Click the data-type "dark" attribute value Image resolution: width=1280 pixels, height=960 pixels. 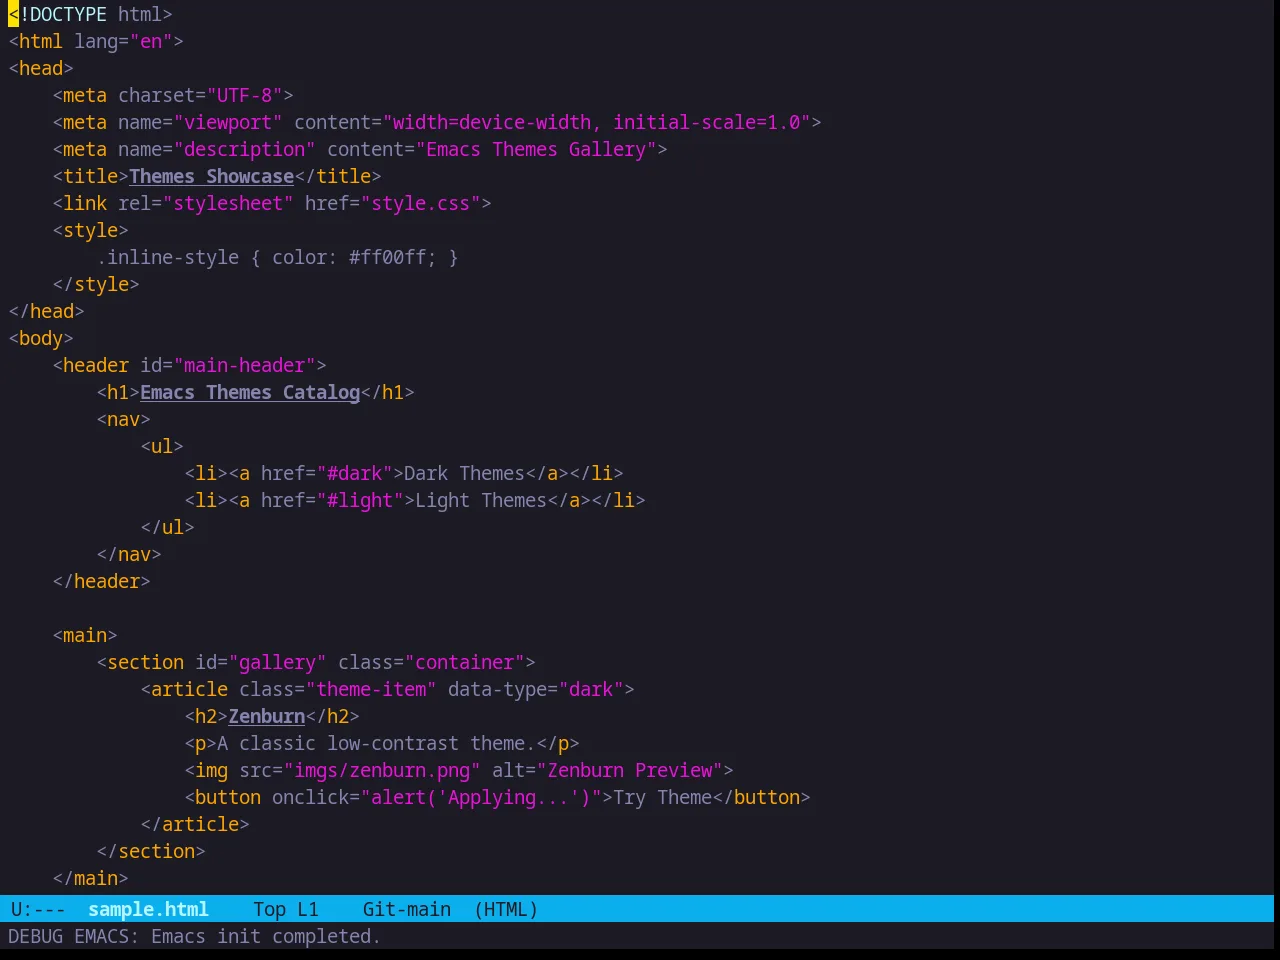point(591,689)
